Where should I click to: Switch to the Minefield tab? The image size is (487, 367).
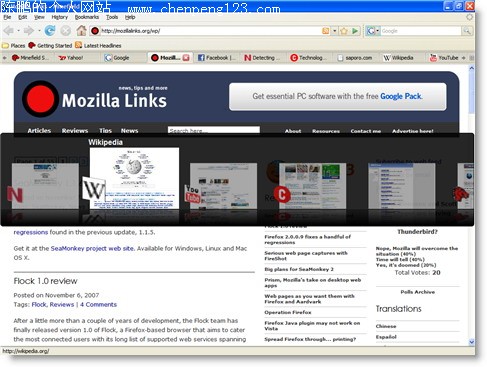[30, 58]
